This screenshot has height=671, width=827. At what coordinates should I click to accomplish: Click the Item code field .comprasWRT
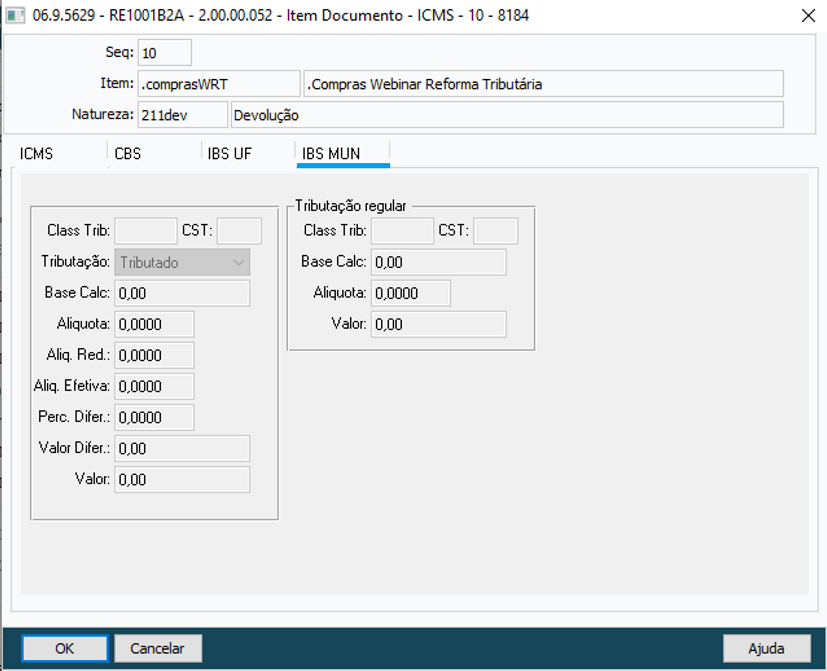[x=219, y=84]
